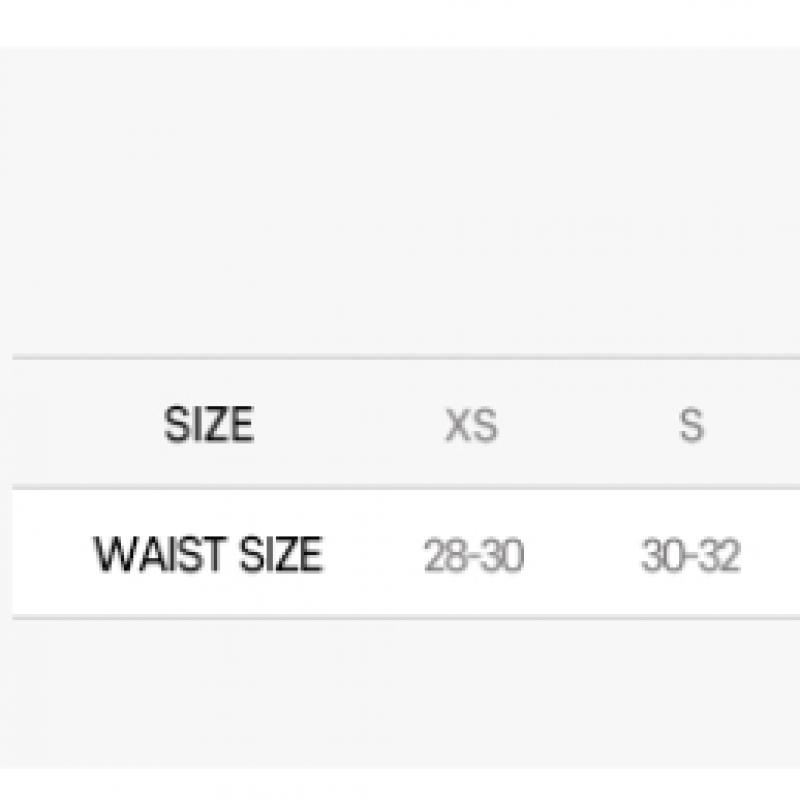Click the empty gray area above the size table

[400, 200]
